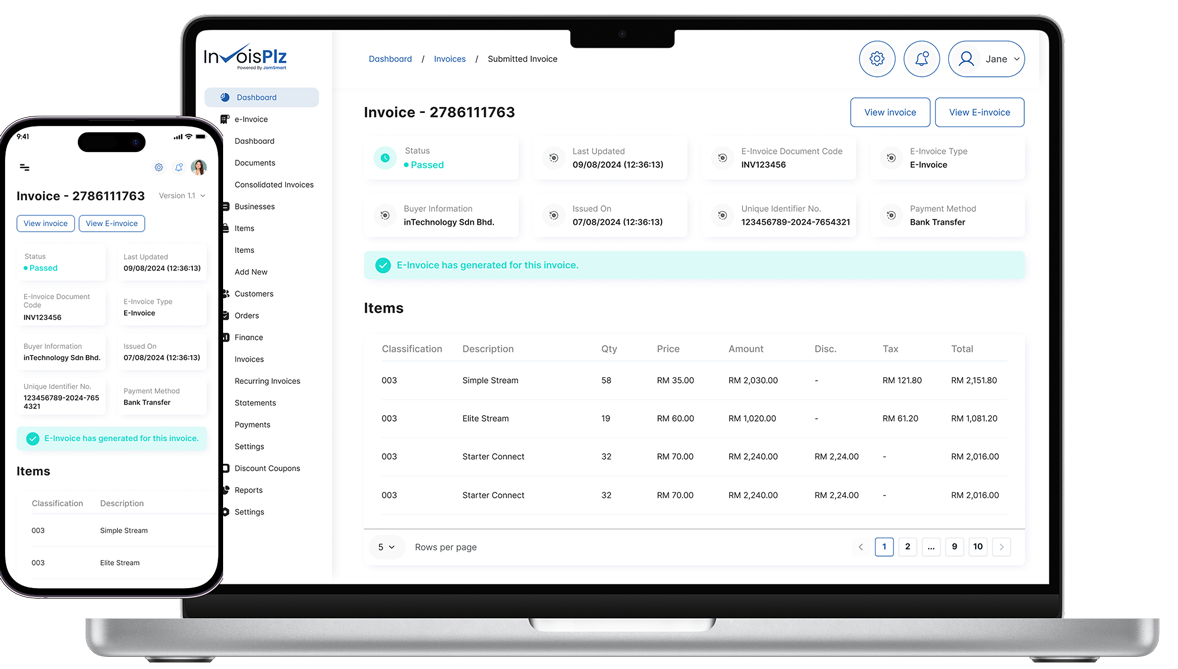Jump to page 10 in pagination
The image size is (1178, 669).
point(978,547)
